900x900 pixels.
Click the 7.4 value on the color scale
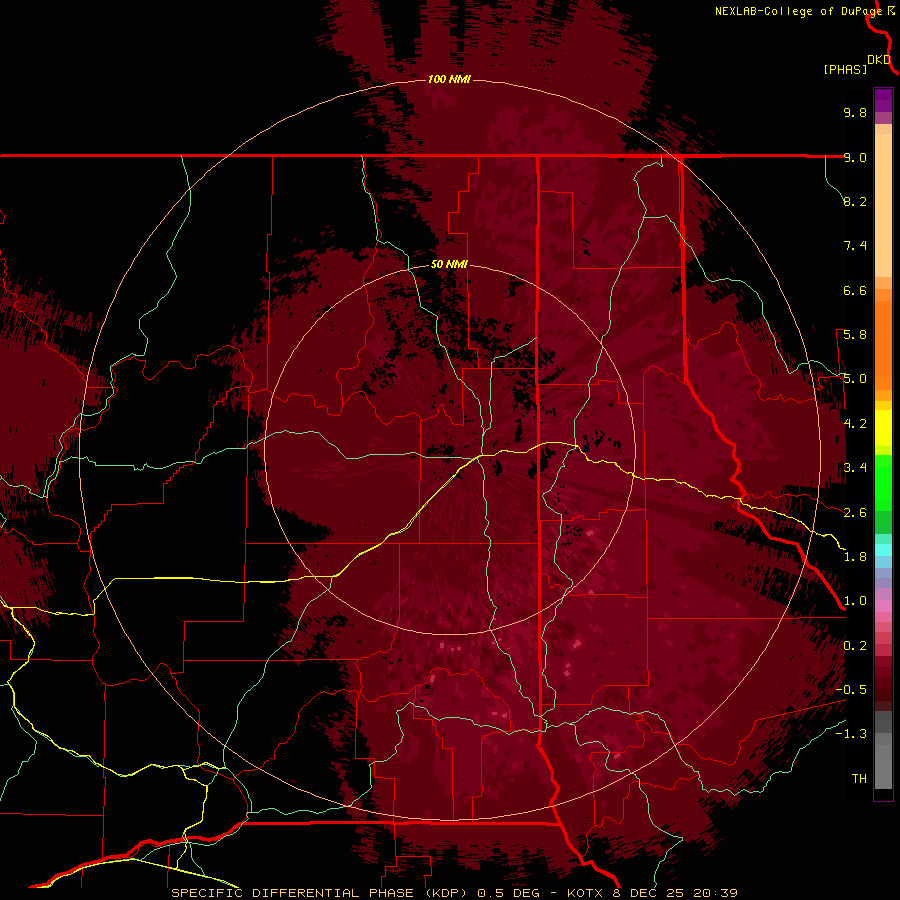pyautogui.click(x=855, y=246)
